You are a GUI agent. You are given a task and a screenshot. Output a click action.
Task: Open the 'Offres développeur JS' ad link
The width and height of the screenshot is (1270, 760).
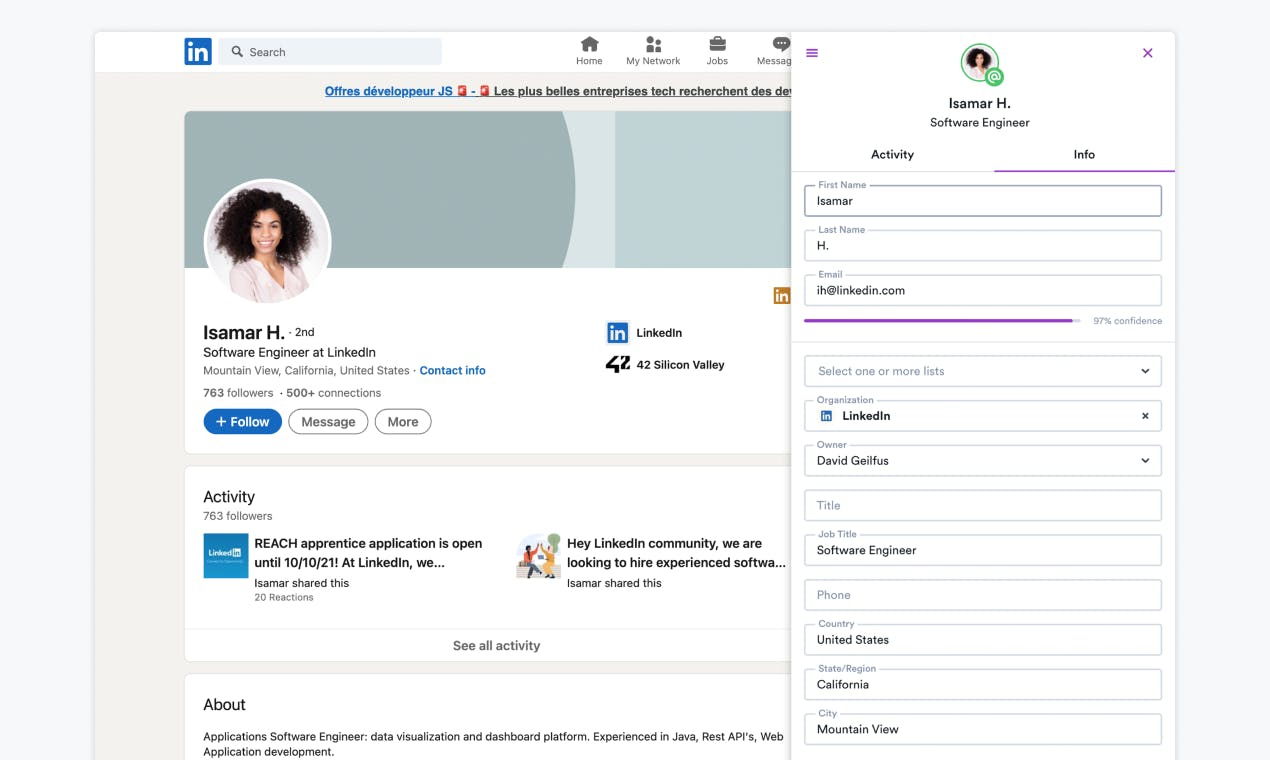coord(389,91)
